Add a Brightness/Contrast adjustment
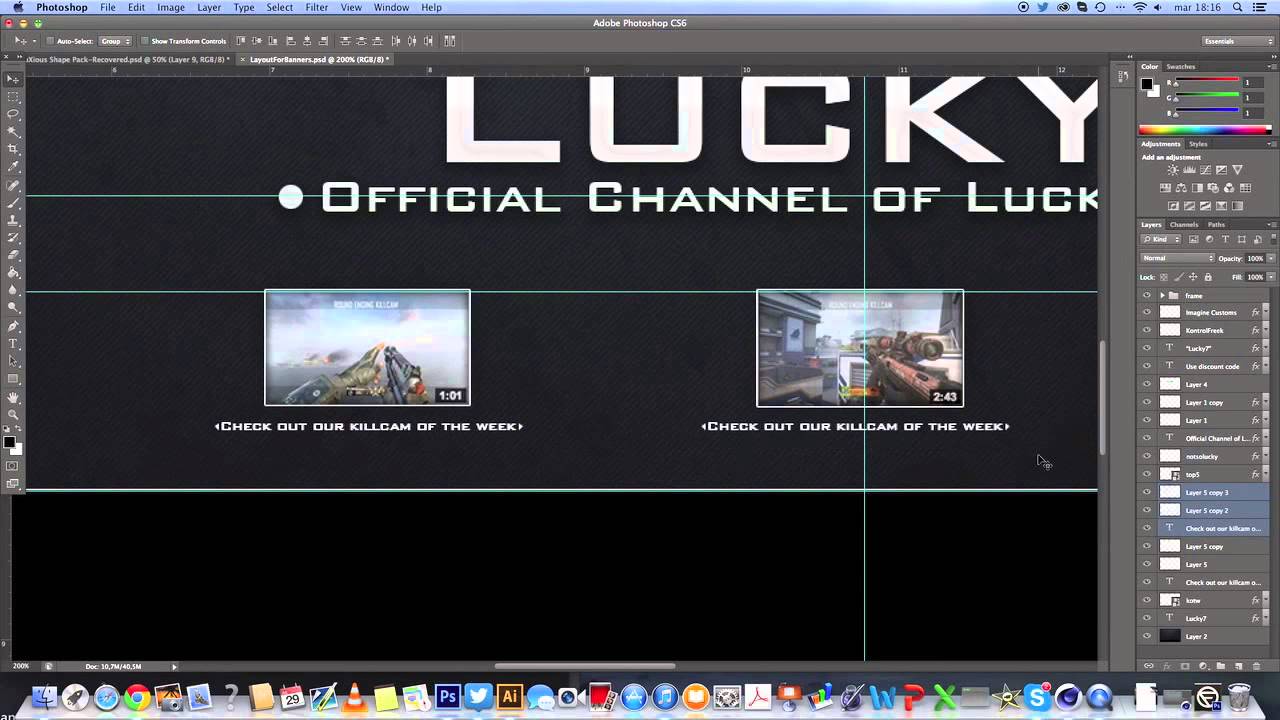This screenshot has height=720, width=1280. (1173, 170)
